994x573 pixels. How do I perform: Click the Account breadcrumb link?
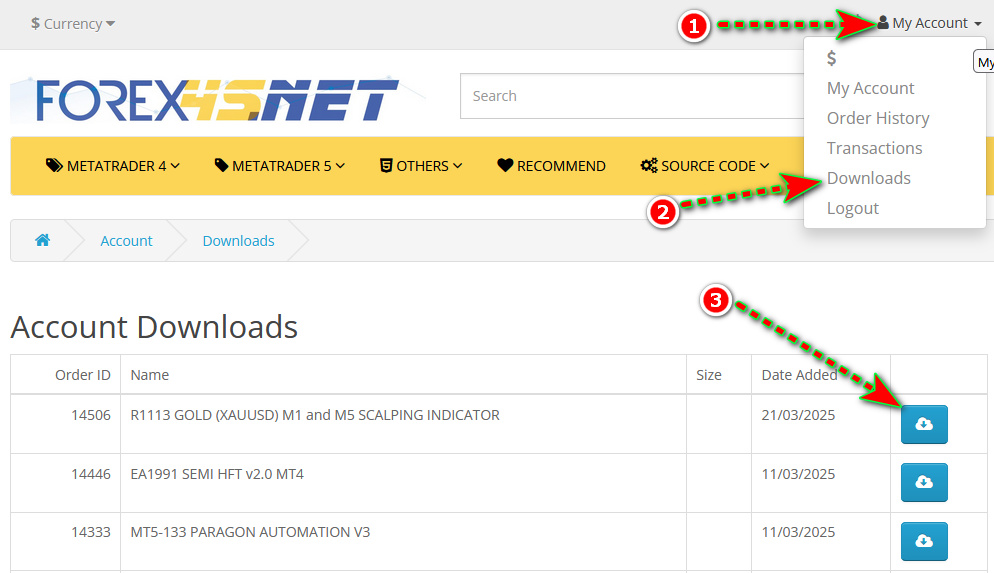click(126, 241)
